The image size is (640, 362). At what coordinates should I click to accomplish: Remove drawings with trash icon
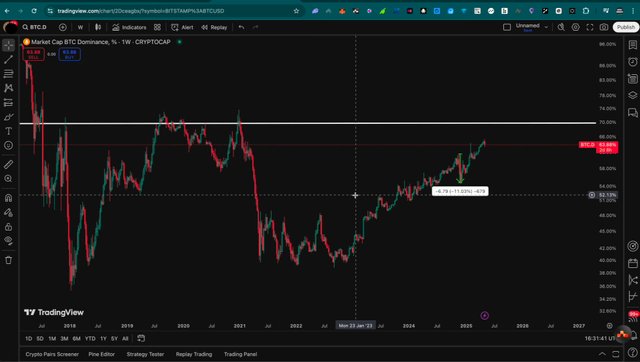point(9,260)
